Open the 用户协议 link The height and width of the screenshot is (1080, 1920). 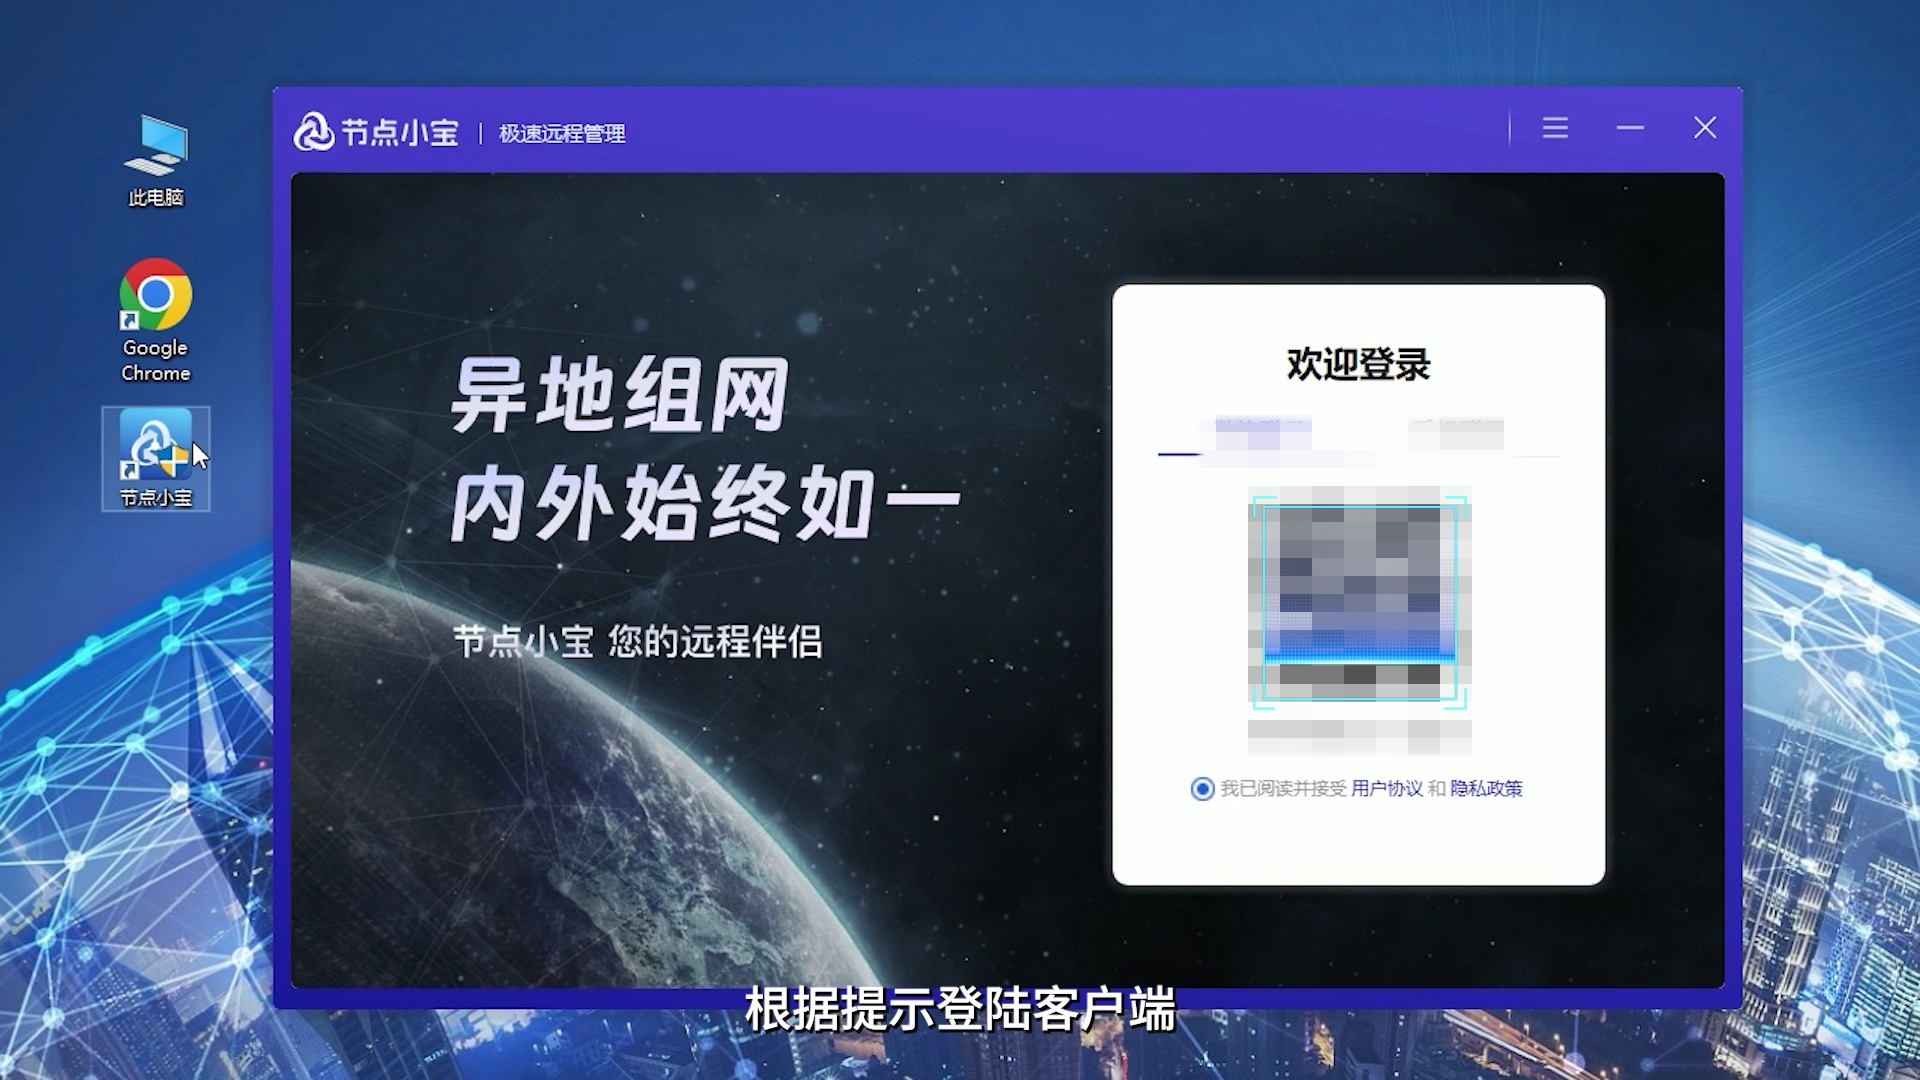click(x=1386, y=789)
